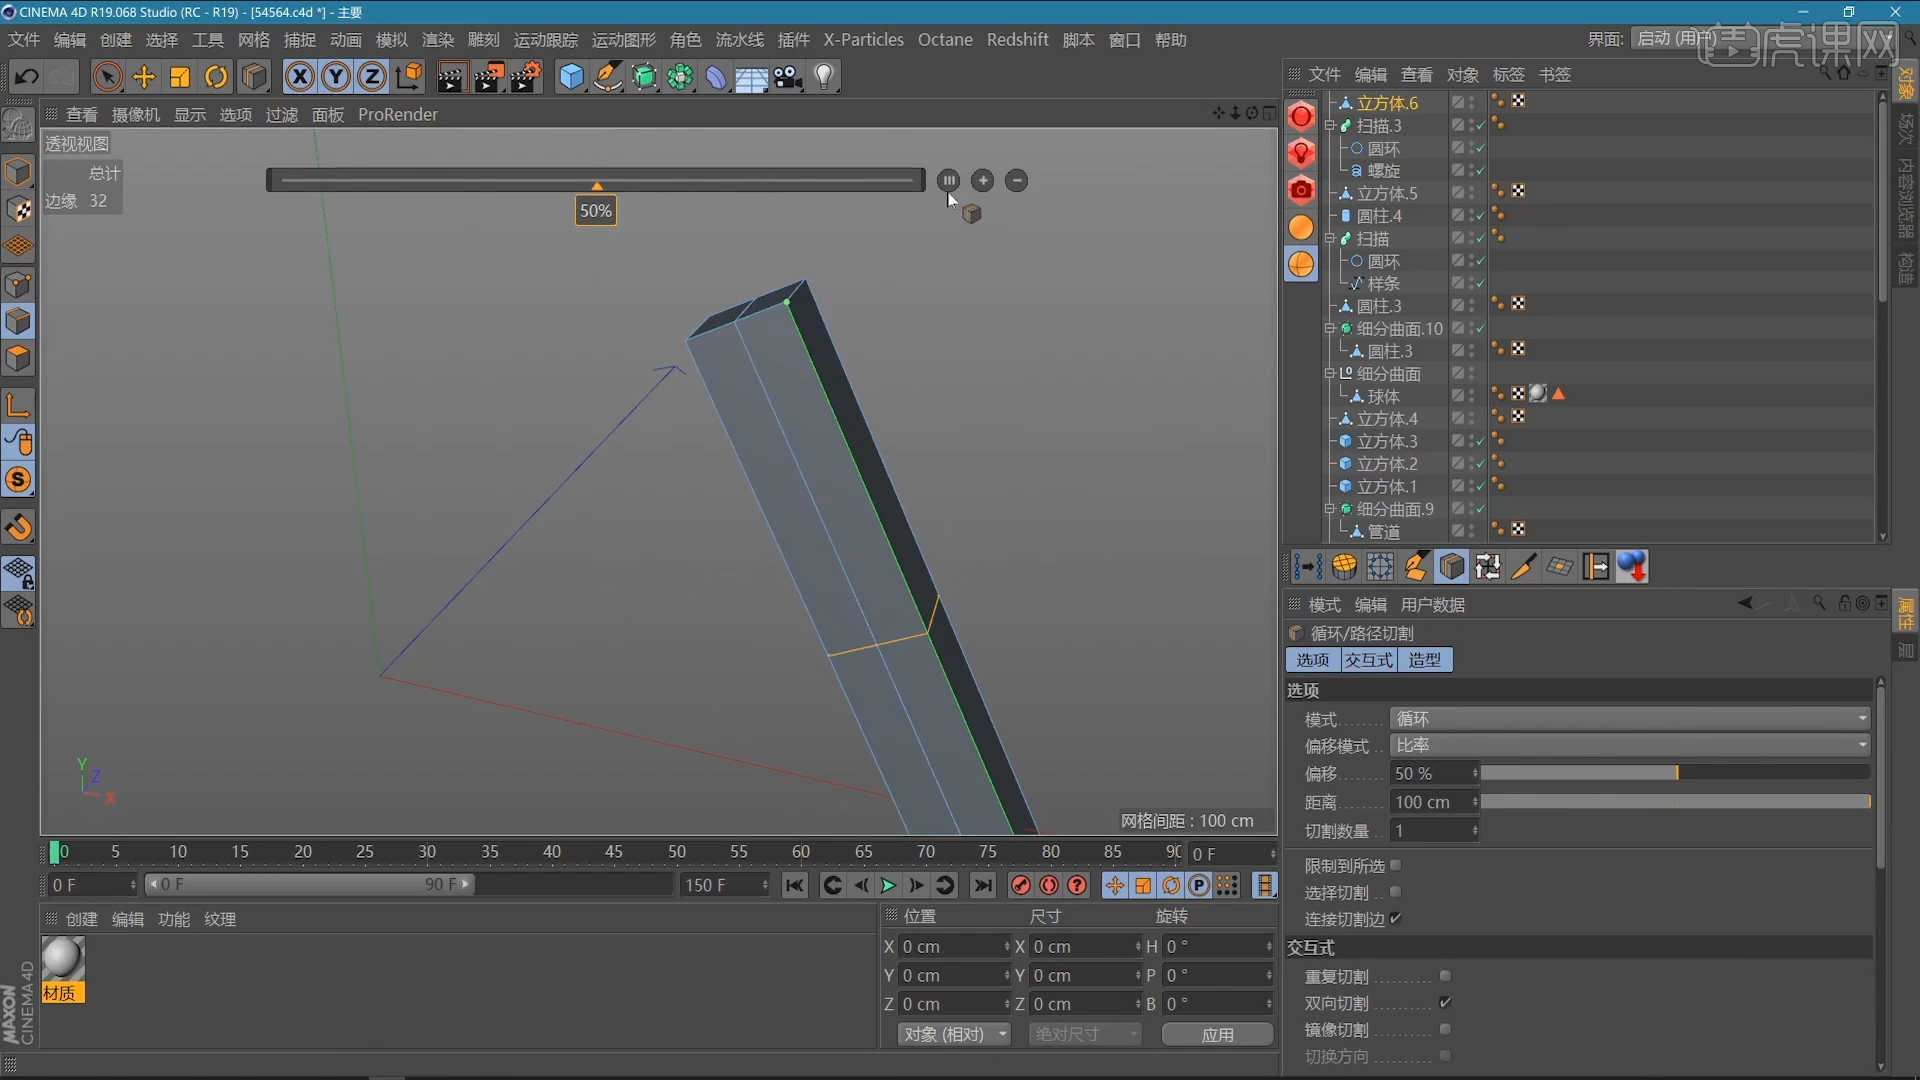The height and width of the screenshot is (1080, 1920).
Task: Click the plus button beside cut slider
Action: tap(983, 181)
